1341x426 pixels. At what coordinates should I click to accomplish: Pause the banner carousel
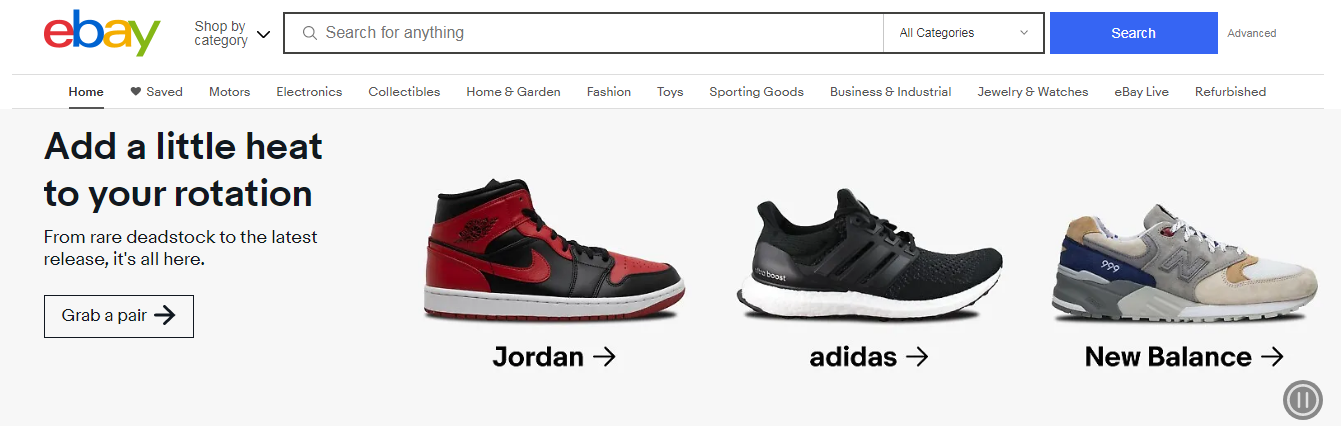1303,400
